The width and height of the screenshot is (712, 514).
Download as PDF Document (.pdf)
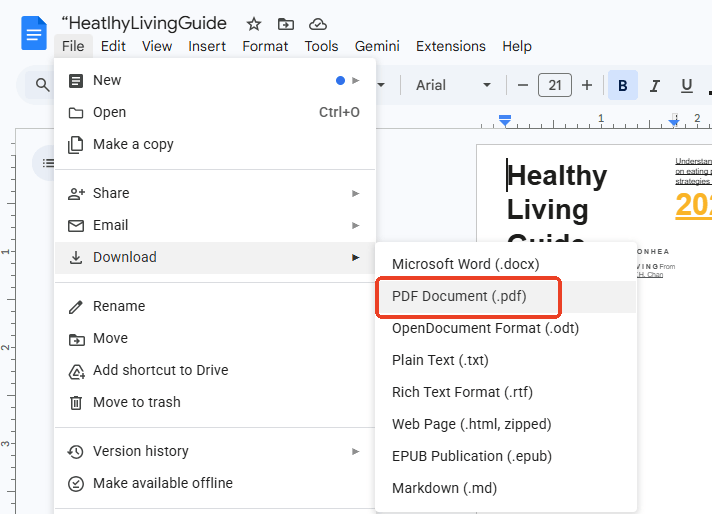click(506, 297)
